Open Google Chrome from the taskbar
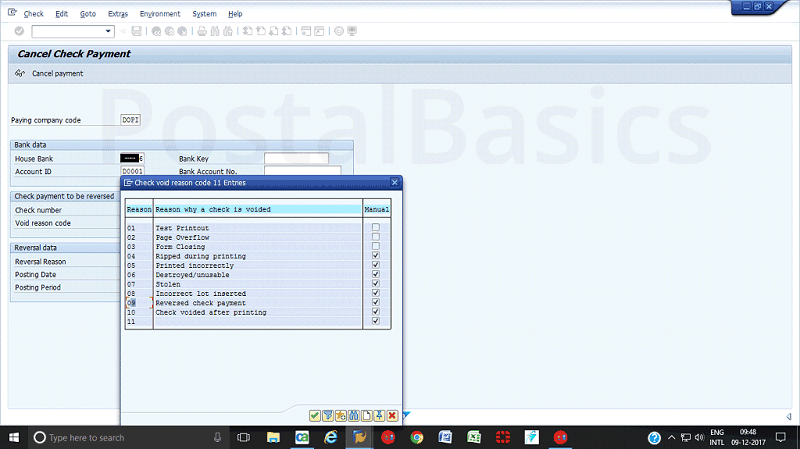 coord(417,437)
